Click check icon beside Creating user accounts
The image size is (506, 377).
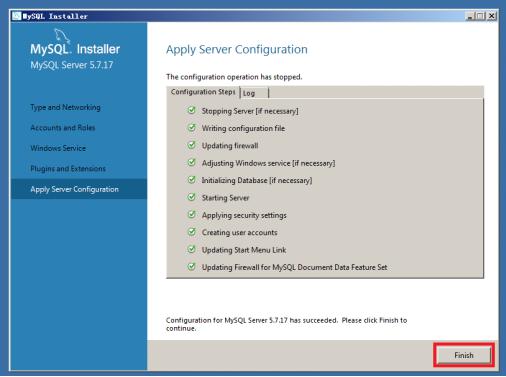191,231
